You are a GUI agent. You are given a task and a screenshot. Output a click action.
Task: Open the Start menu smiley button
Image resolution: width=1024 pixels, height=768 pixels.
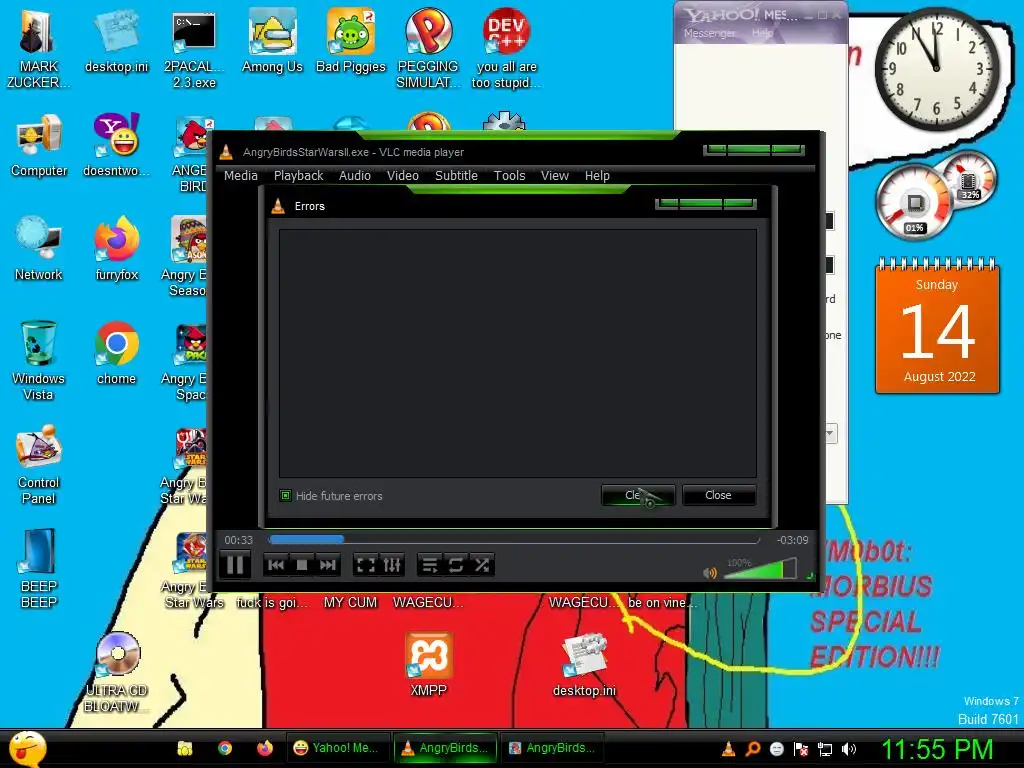click(27, 748)
